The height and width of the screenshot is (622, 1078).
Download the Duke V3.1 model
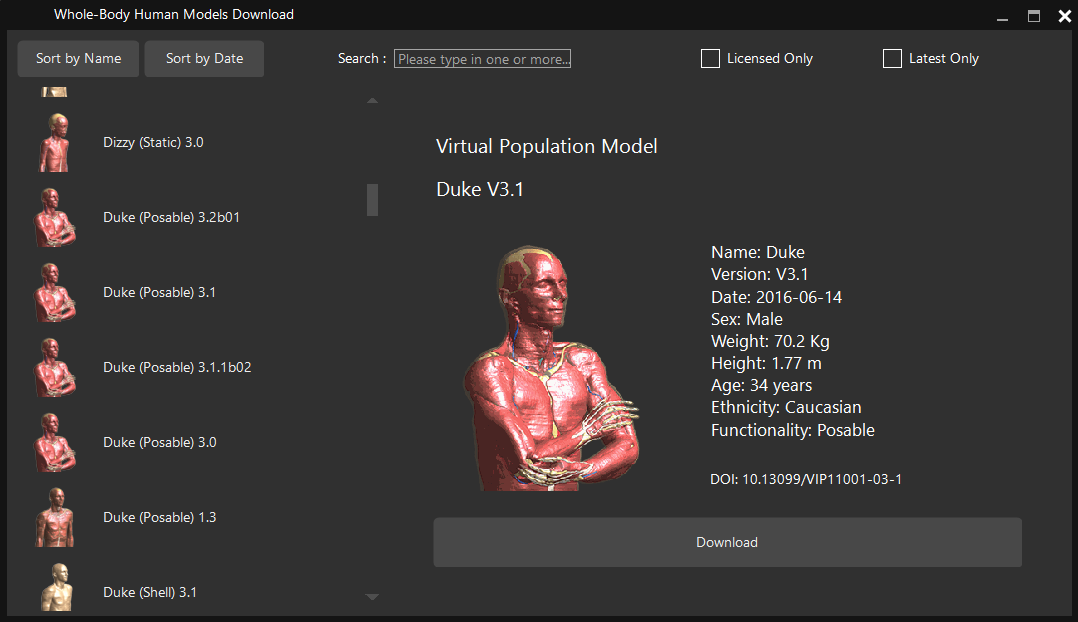click(x=727, y=542)
